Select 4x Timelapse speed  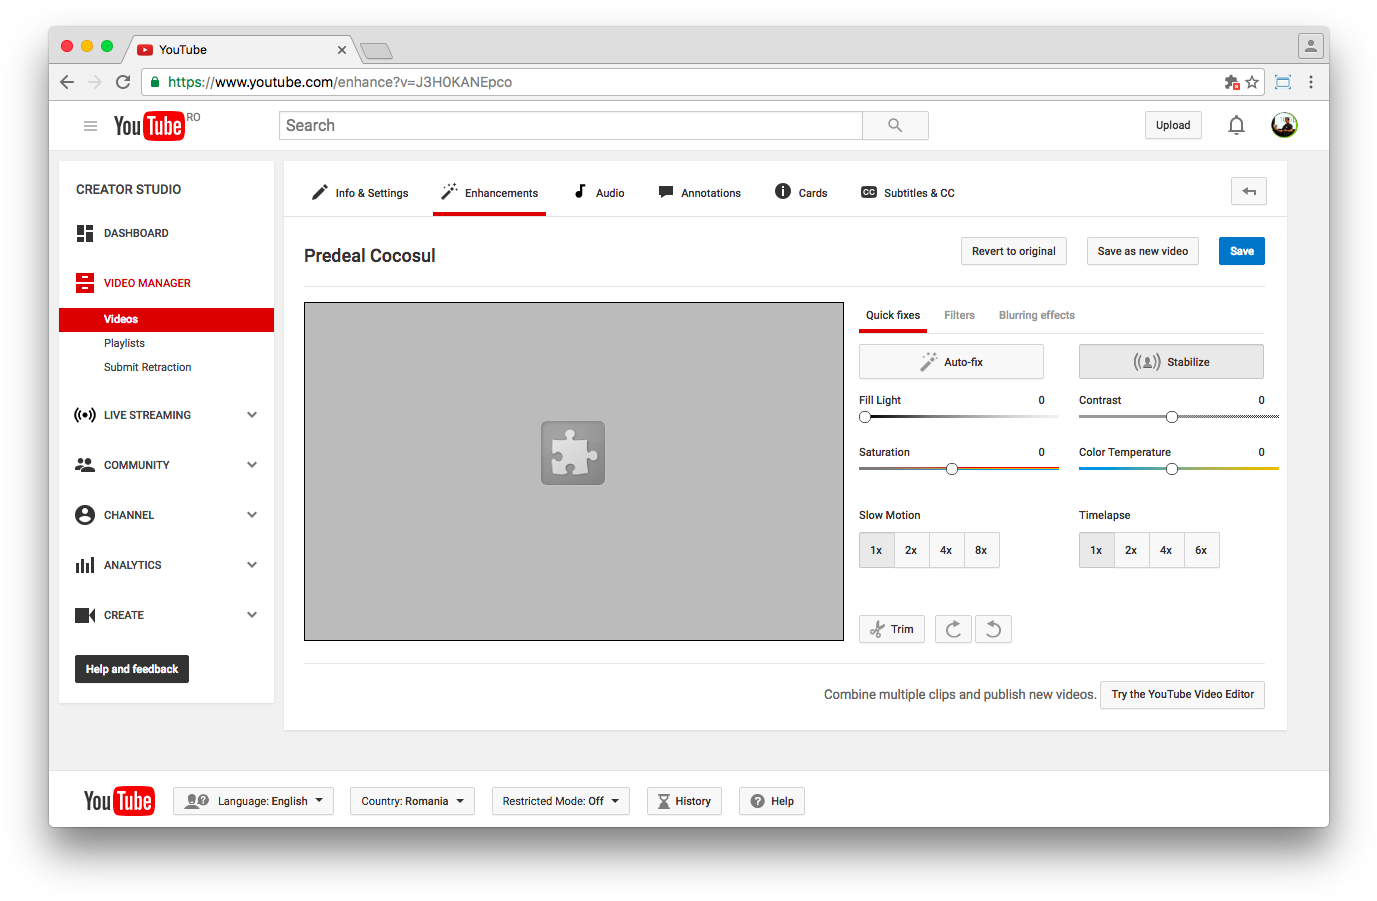[x=1166, y=549]
